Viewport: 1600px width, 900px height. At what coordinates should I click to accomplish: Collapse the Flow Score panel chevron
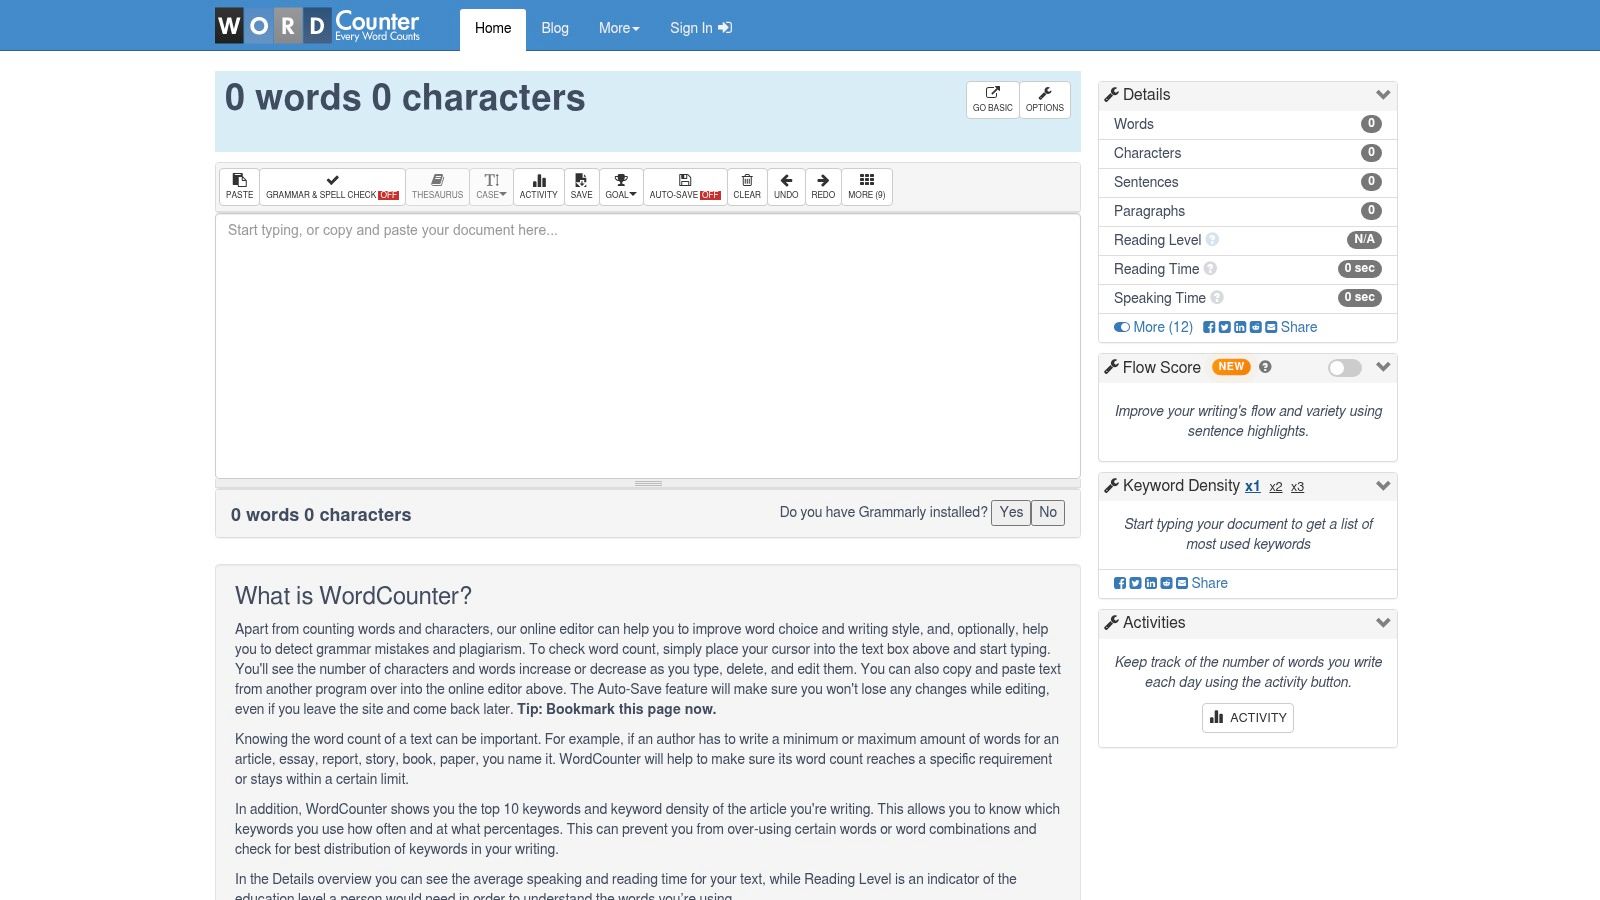1383,367
